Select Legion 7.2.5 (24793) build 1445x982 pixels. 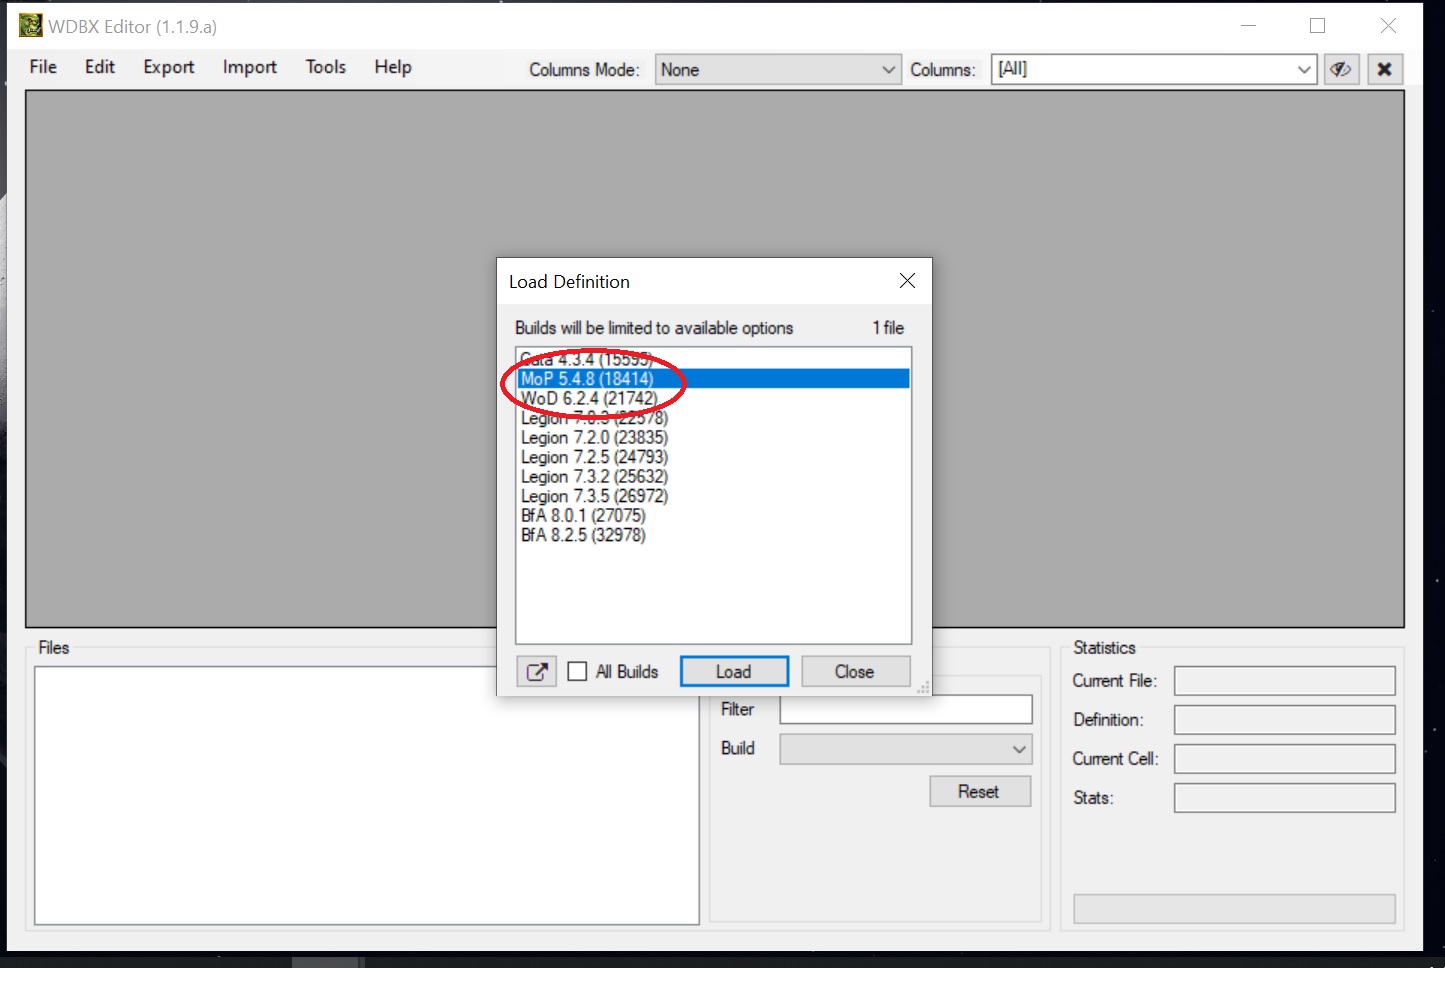(x=714, y=457)
